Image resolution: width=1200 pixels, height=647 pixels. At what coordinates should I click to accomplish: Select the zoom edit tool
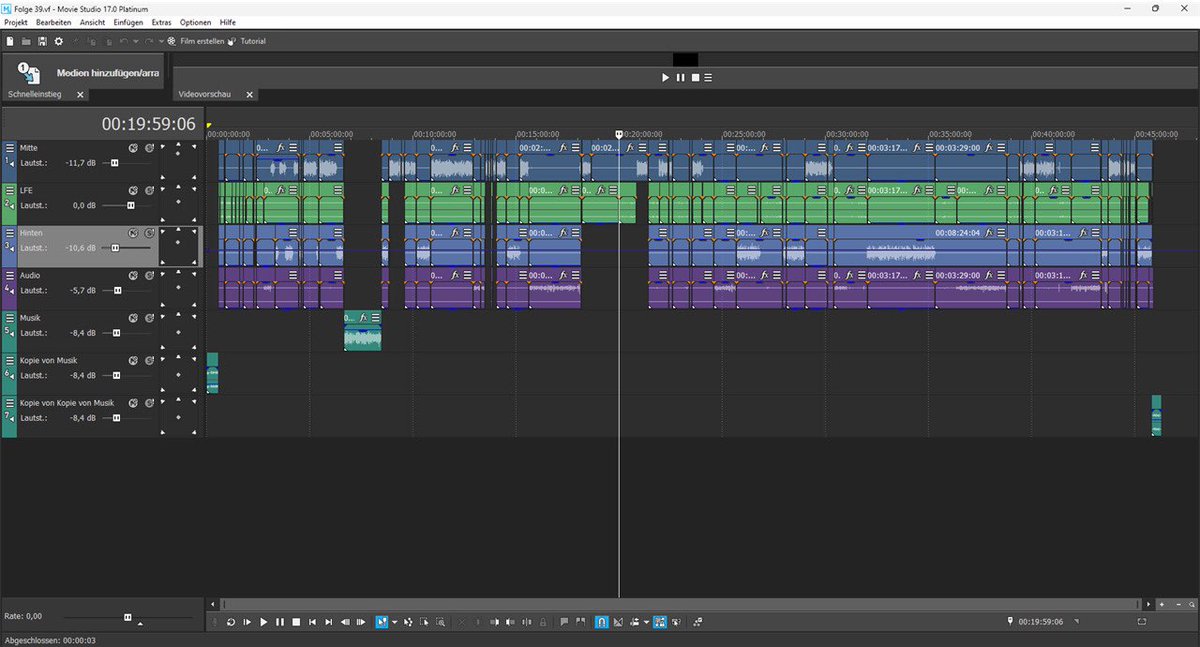click(440, 622)
